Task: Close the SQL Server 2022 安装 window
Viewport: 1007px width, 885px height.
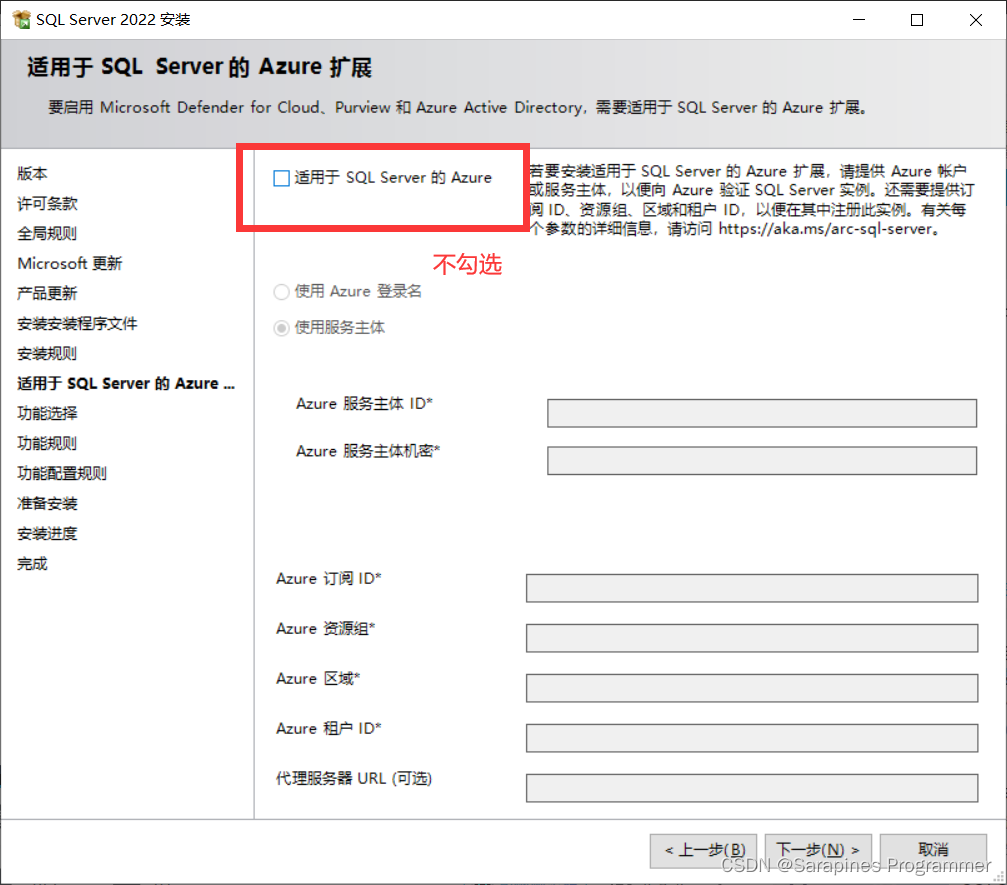Action: tap(976, 20)
